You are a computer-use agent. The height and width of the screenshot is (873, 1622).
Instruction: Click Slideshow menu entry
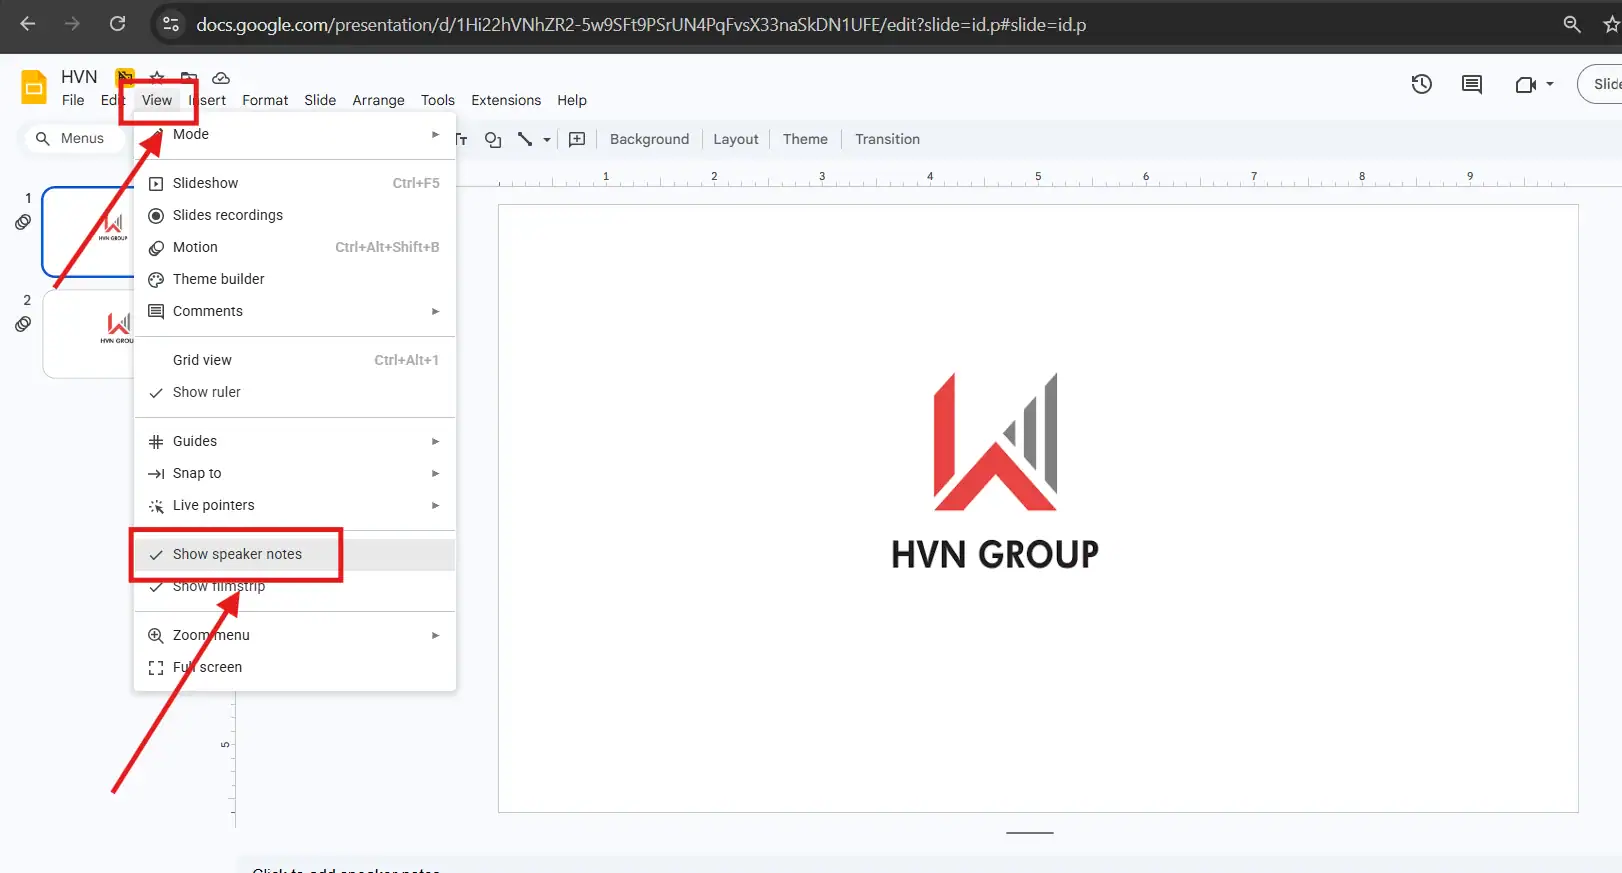coord(294,183)
